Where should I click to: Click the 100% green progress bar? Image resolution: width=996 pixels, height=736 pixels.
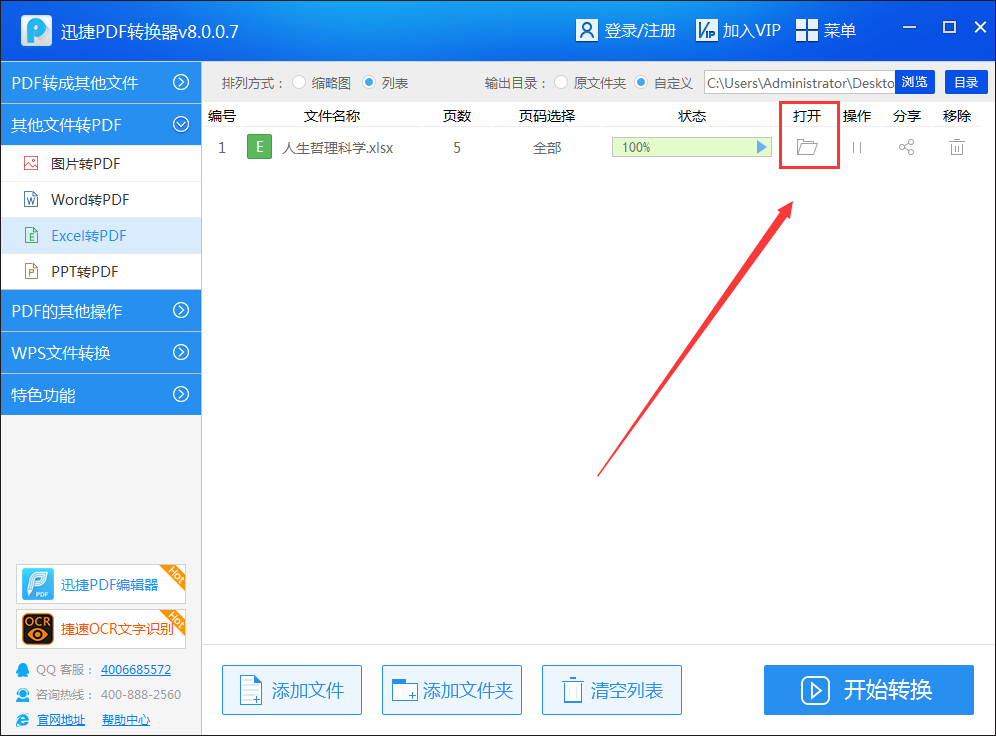[x=691, y=147]
